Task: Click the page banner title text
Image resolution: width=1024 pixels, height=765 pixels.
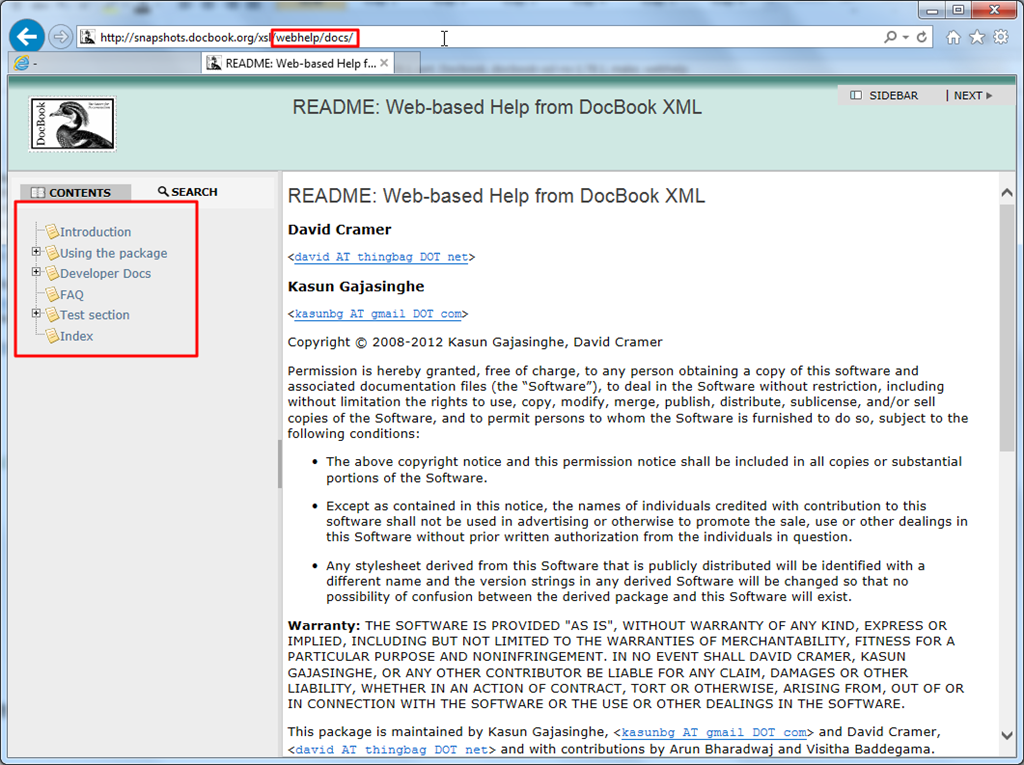Action: [497, 107]
